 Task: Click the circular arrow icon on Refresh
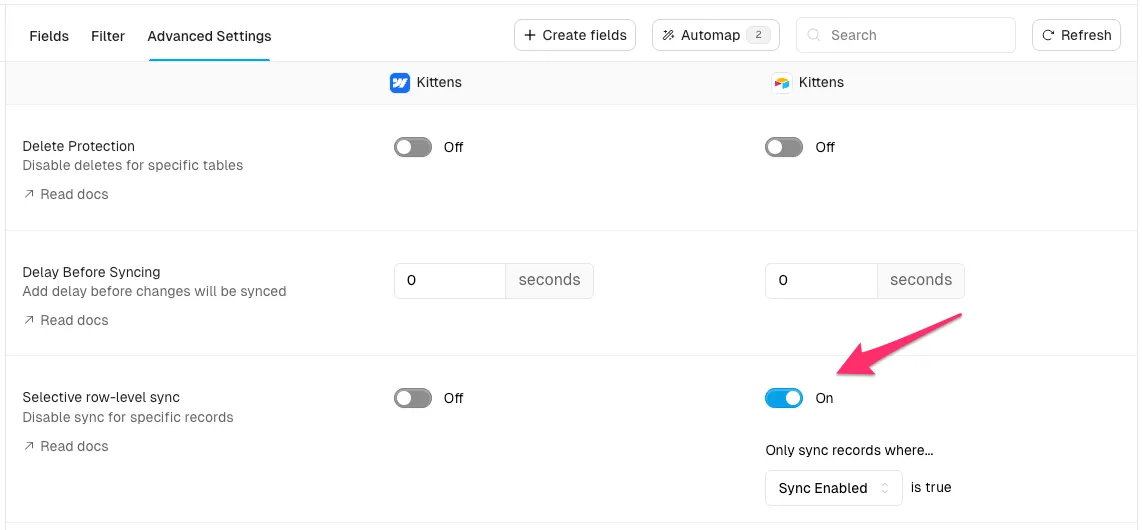pos(1048,35)
